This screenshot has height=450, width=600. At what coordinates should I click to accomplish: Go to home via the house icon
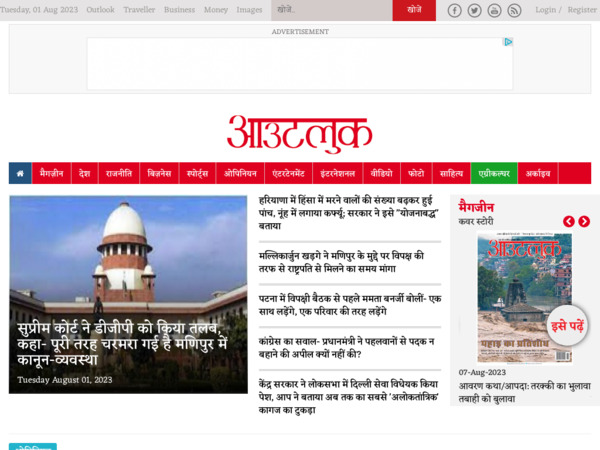coord(20,173)
